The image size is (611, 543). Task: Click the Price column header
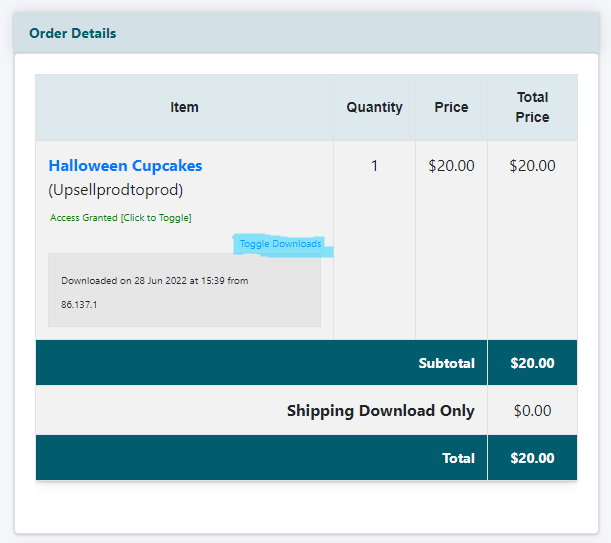coord(451,107)
